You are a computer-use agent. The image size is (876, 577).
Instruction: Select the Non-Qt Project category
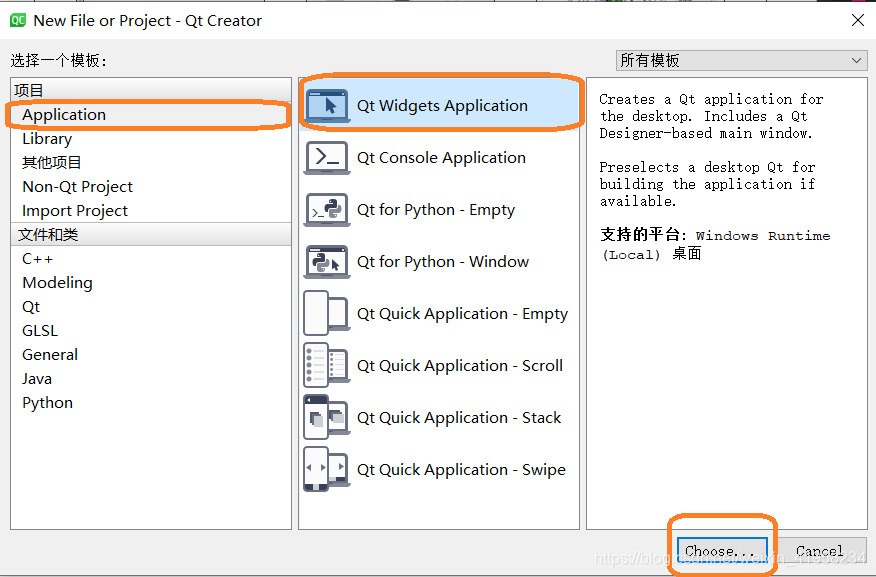point(151,187)
